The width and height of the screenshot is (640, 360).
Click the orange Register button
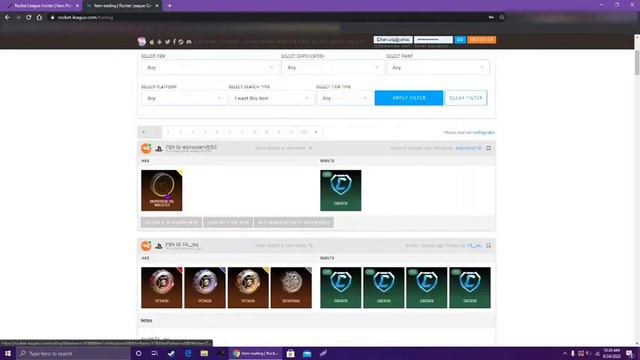point(482,40)
